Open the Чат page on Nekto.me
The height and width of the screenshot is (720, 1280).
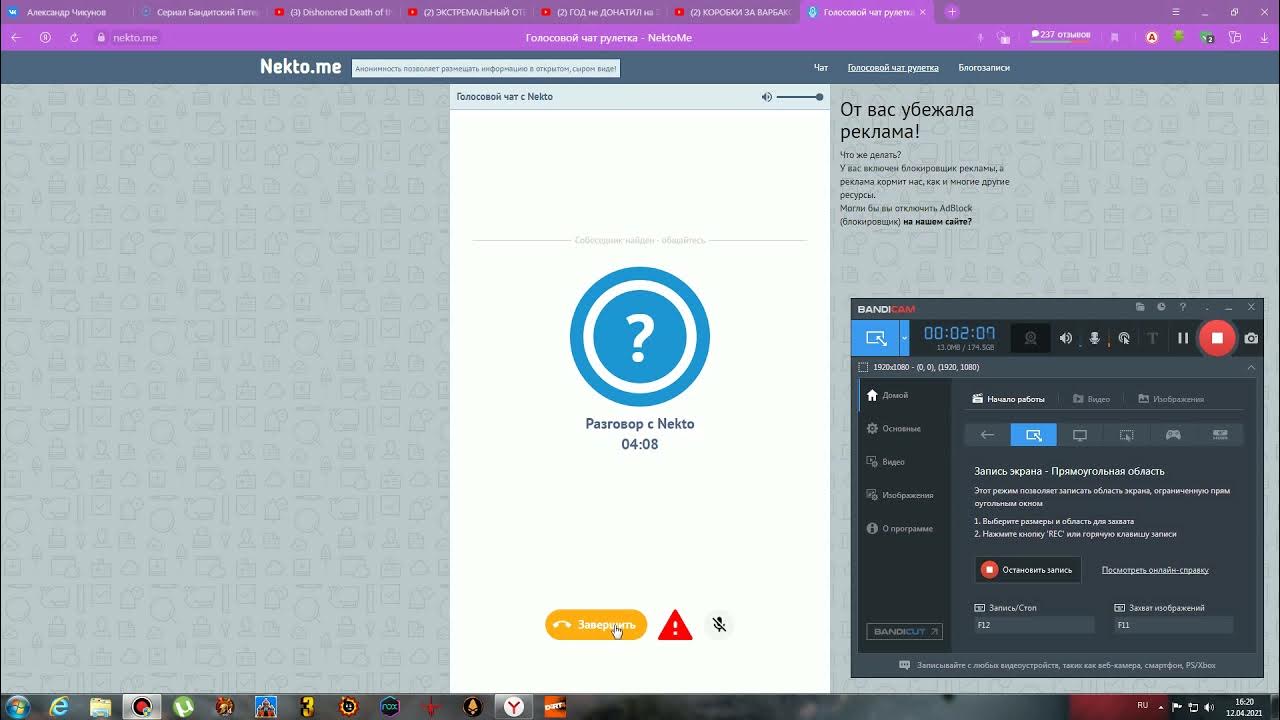(x=821, y=68)
